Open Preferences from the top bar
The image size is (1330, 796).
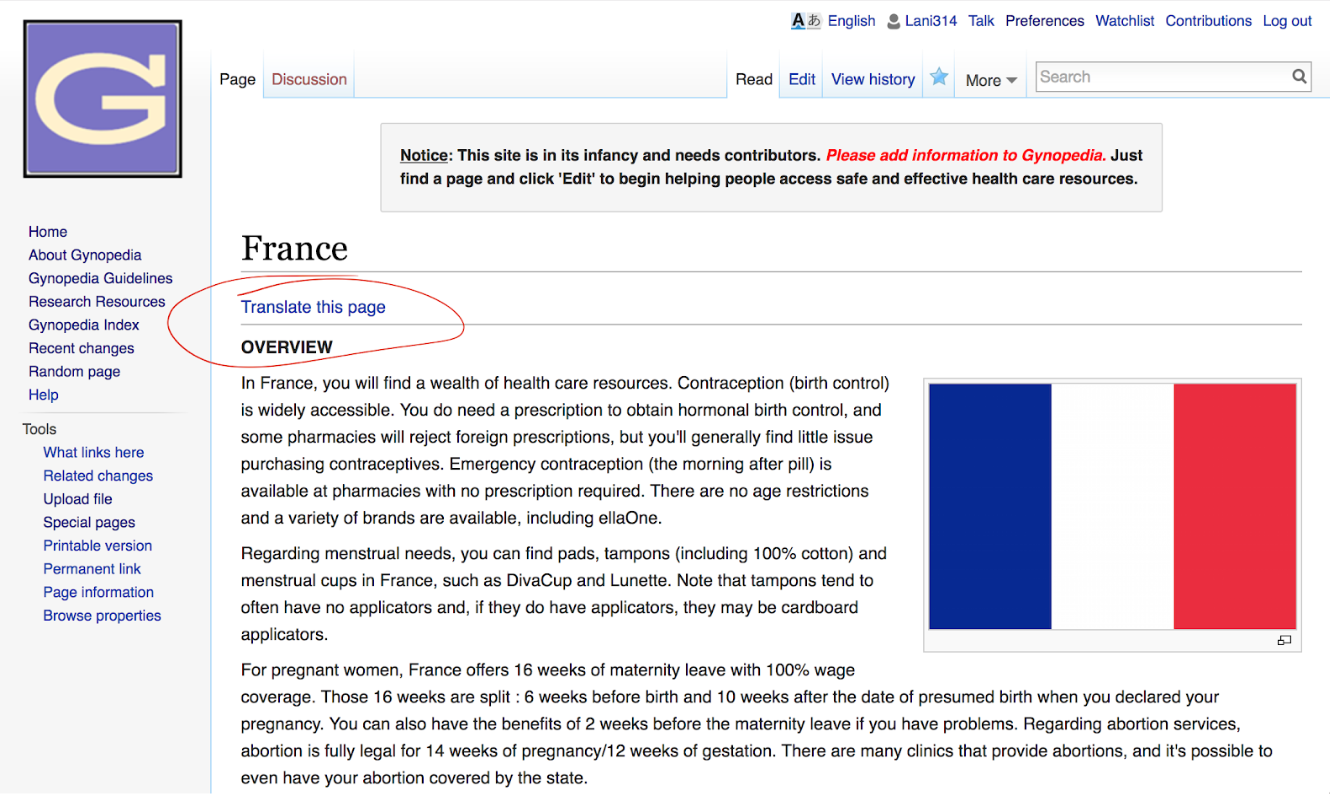point(1044,21)
